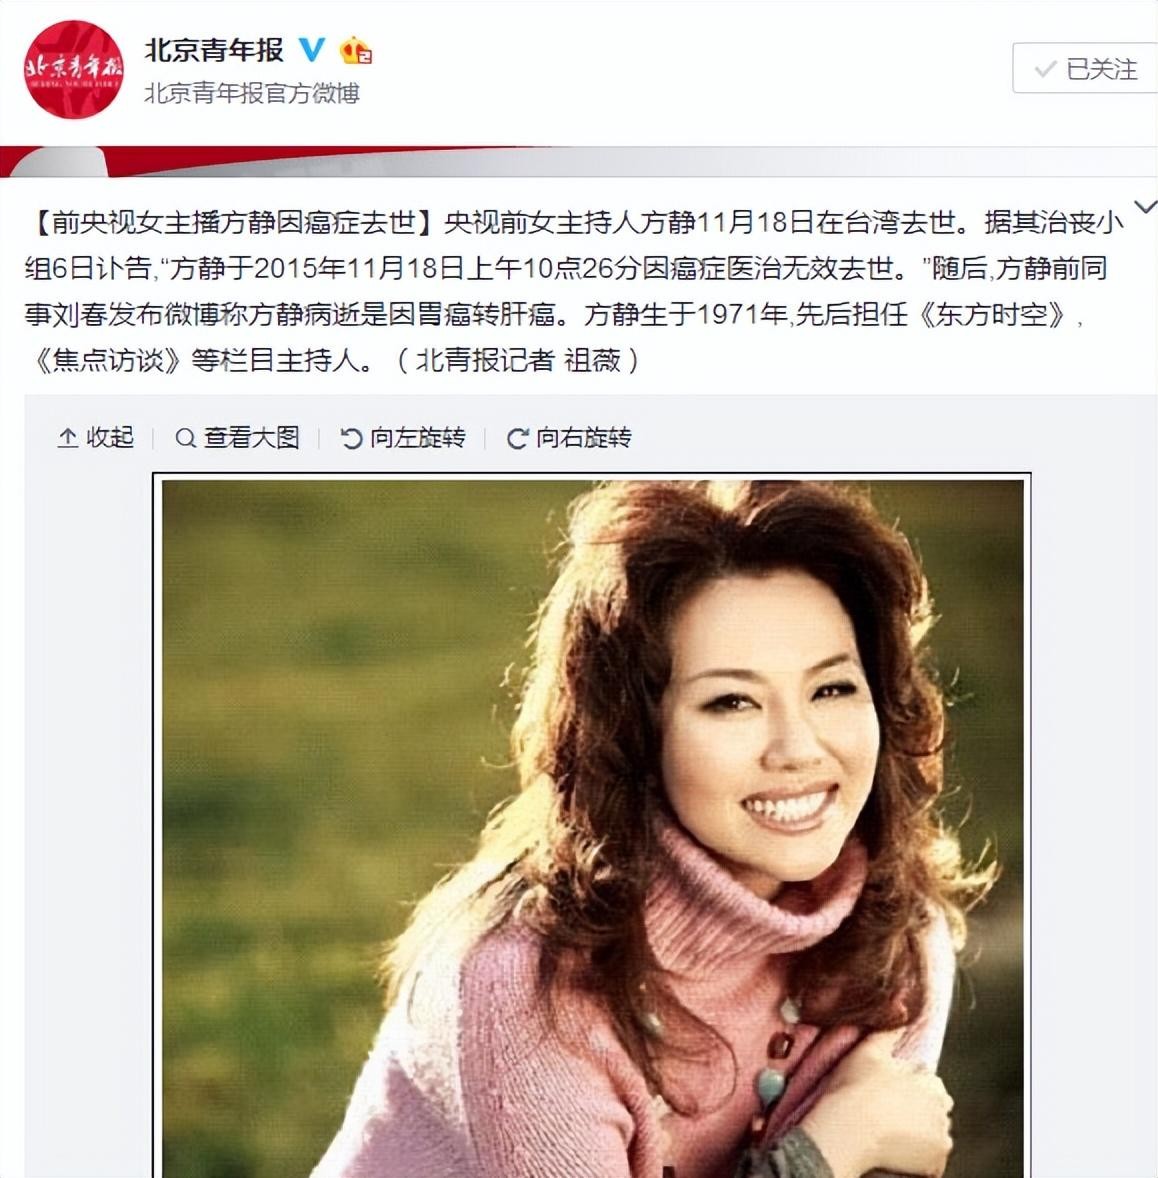Viewport: 1158px width, 1178px height.
Task: Rotate the photo left with 向左旋转
Action: pos(403,437)
